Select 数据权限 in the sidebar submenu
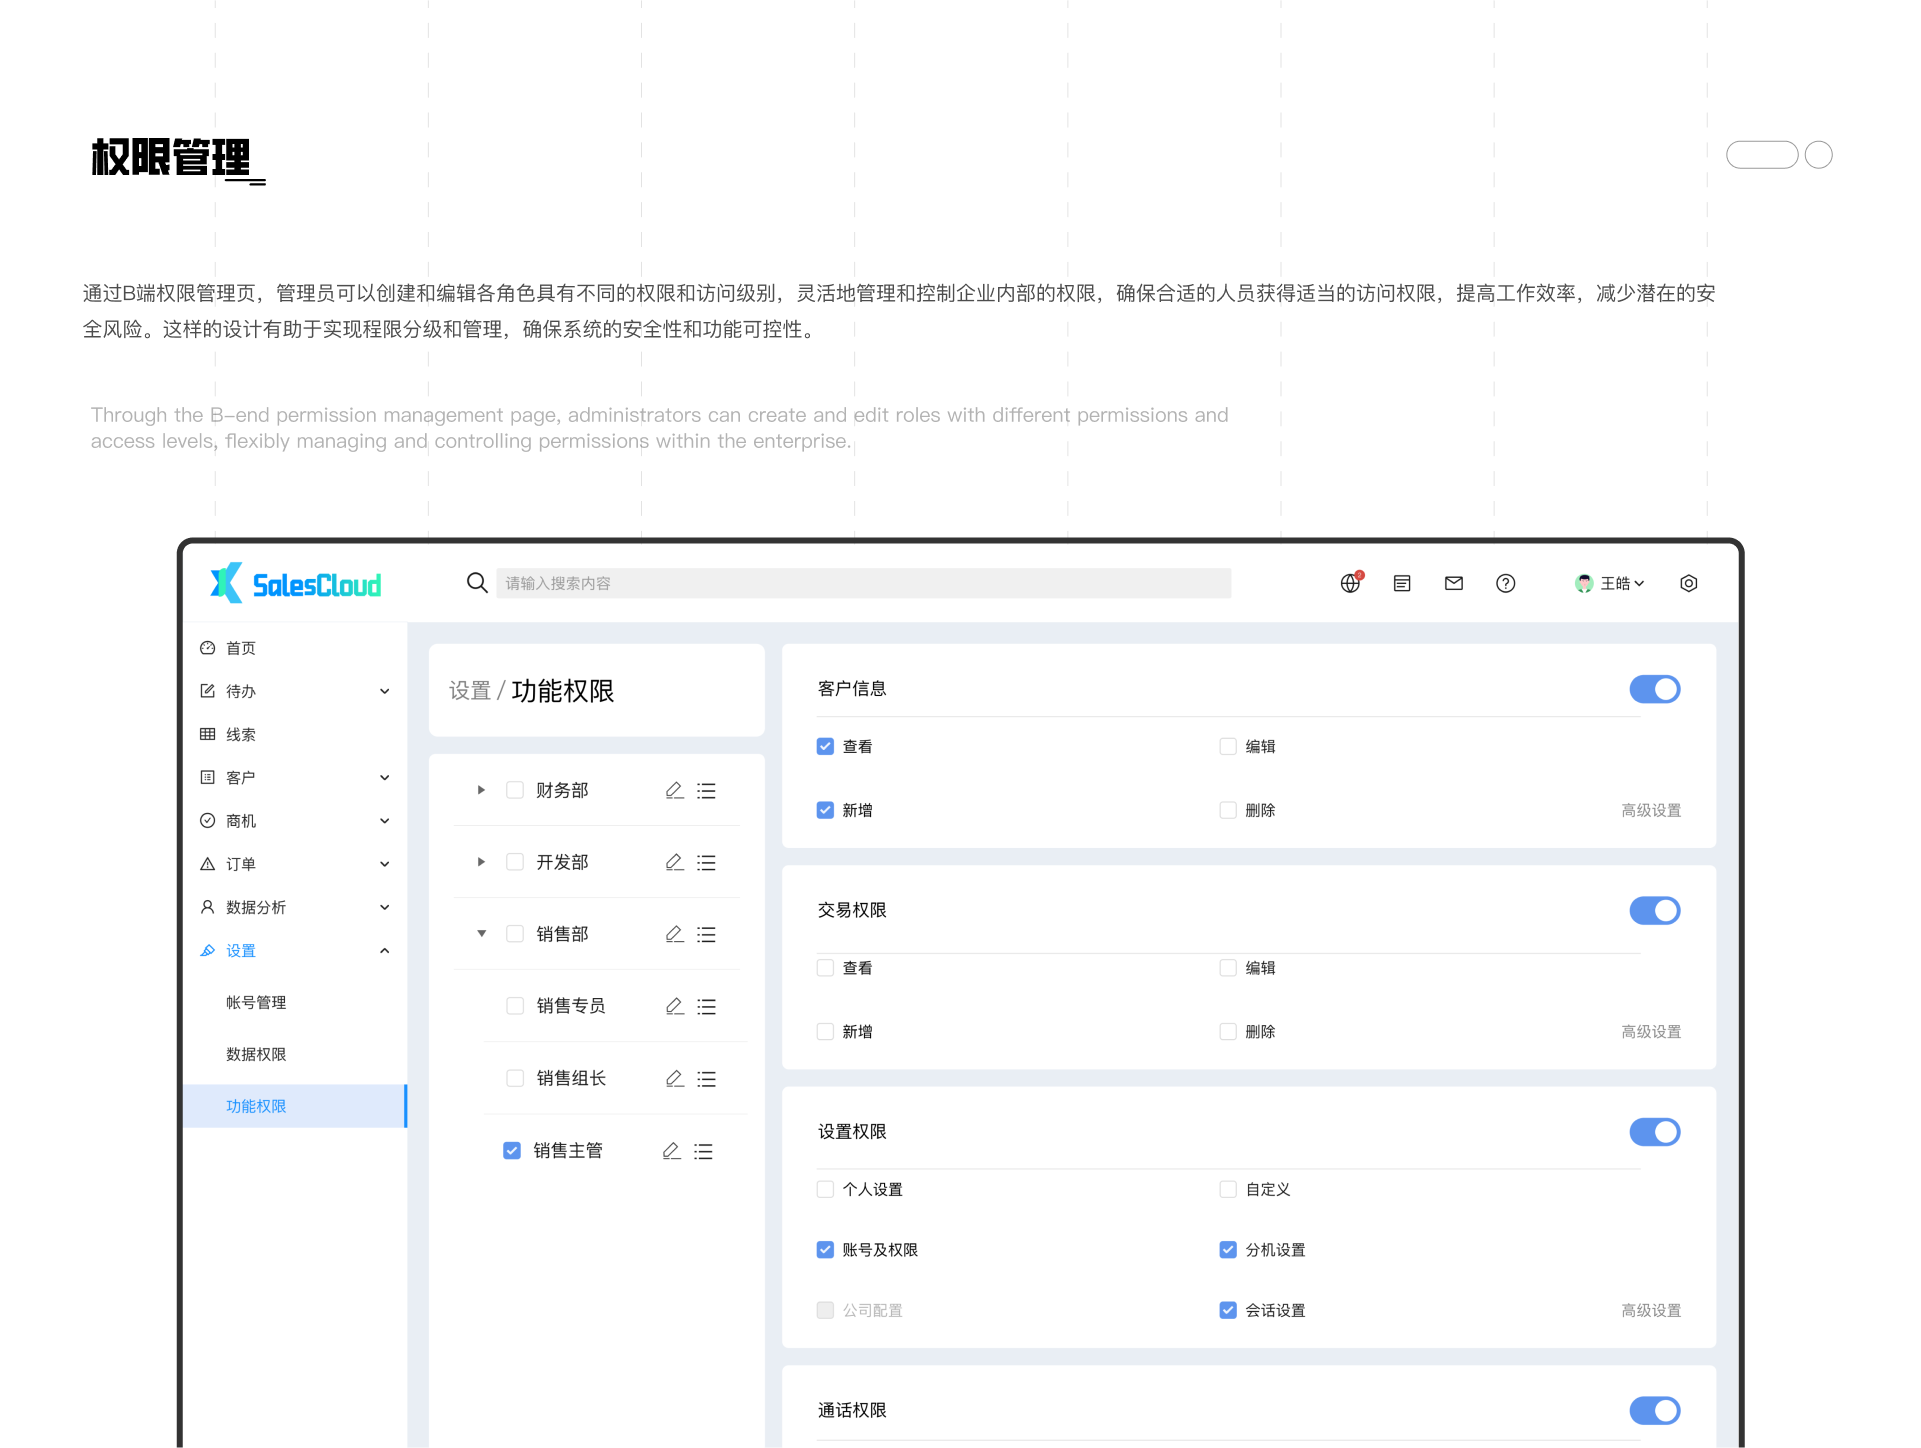This screenshot has height=1448, width=1921. [256, 1054]
